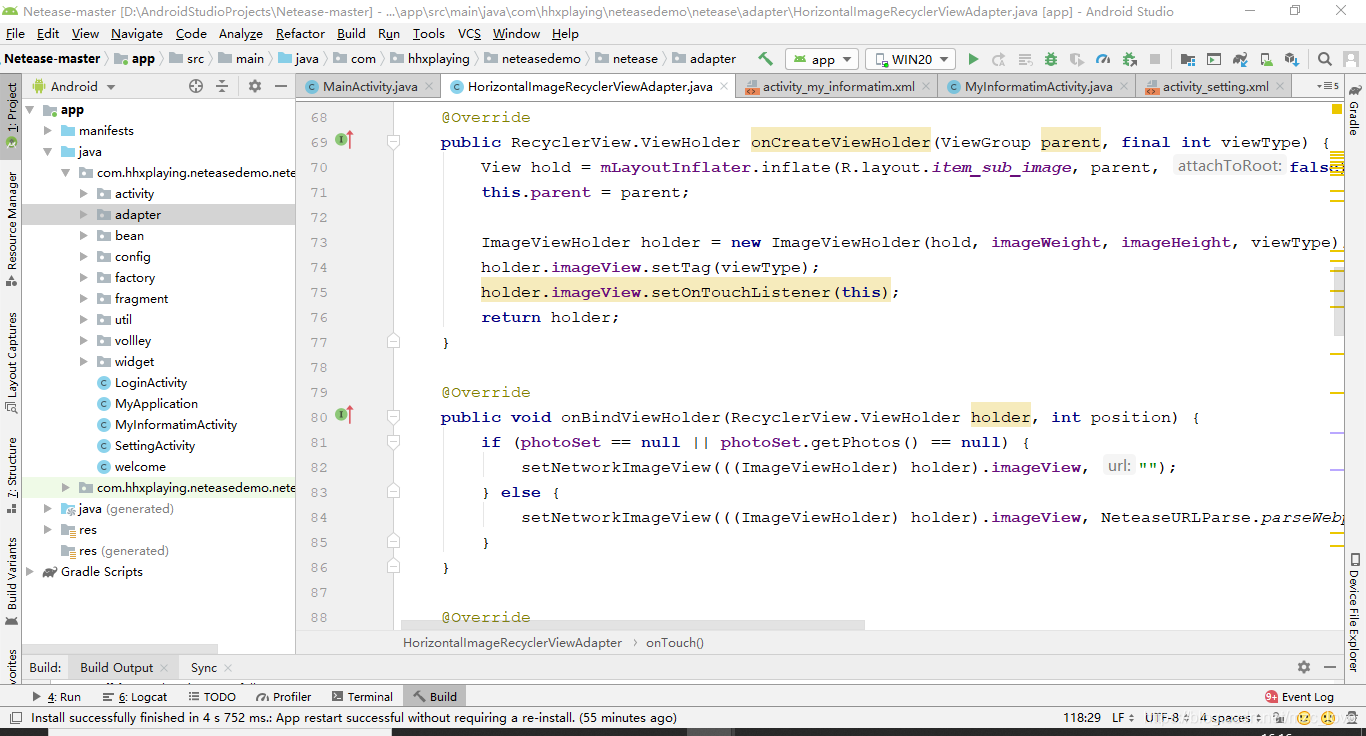Collapse the java folder node
Screen dimensions: 1366x736
47,151
